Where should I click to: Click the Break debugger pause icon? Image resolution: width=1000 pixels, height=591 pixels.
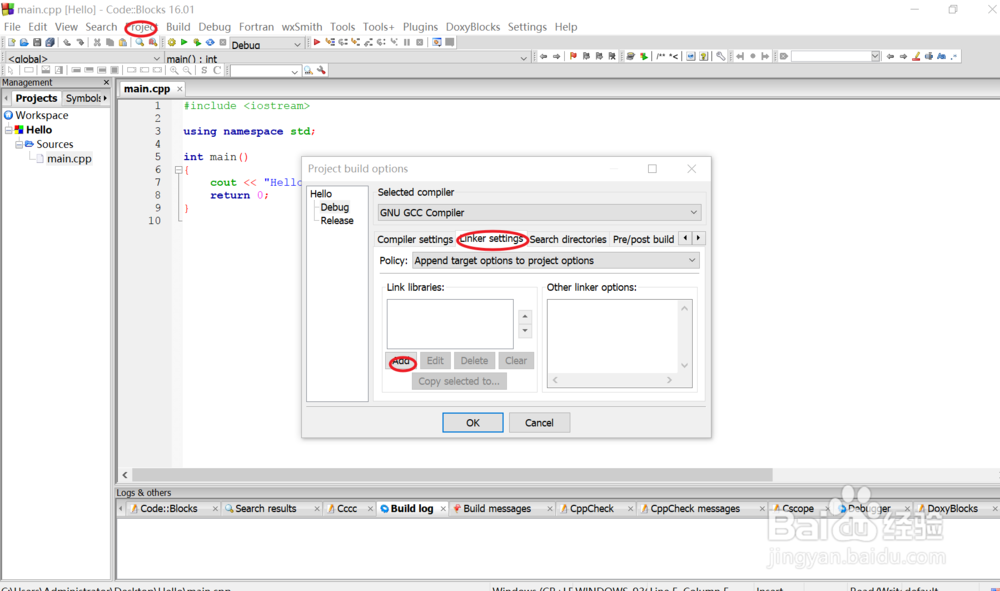407,42
